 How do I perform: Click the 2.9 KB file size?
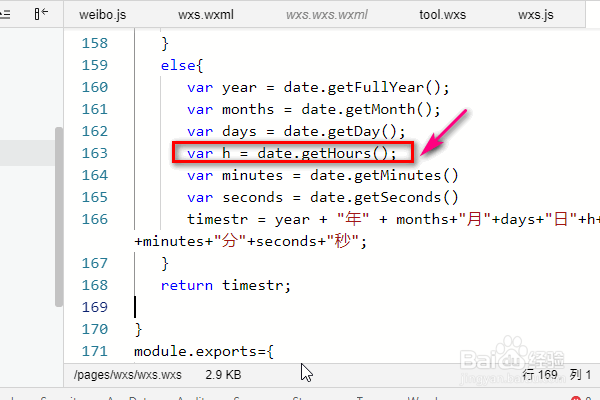click(223, 375)
